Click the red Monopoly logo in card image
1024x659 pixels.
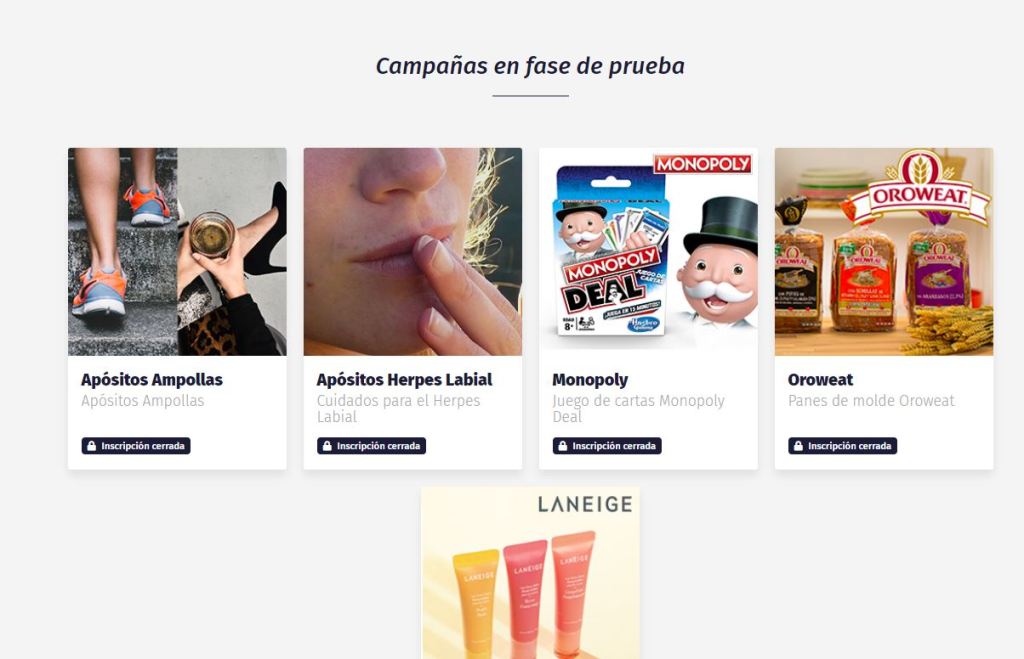tap(703, 164)
